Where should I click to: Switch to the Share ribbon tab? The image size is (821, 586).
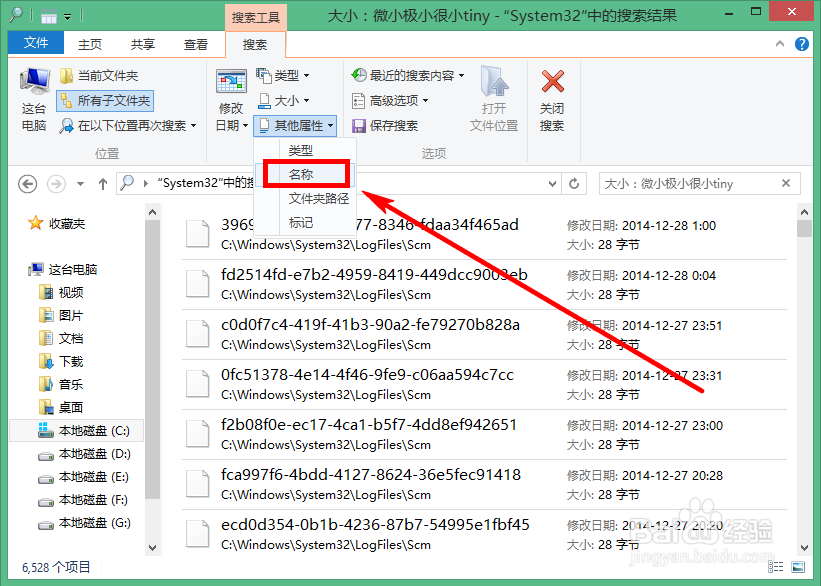[x=142, y=45]
